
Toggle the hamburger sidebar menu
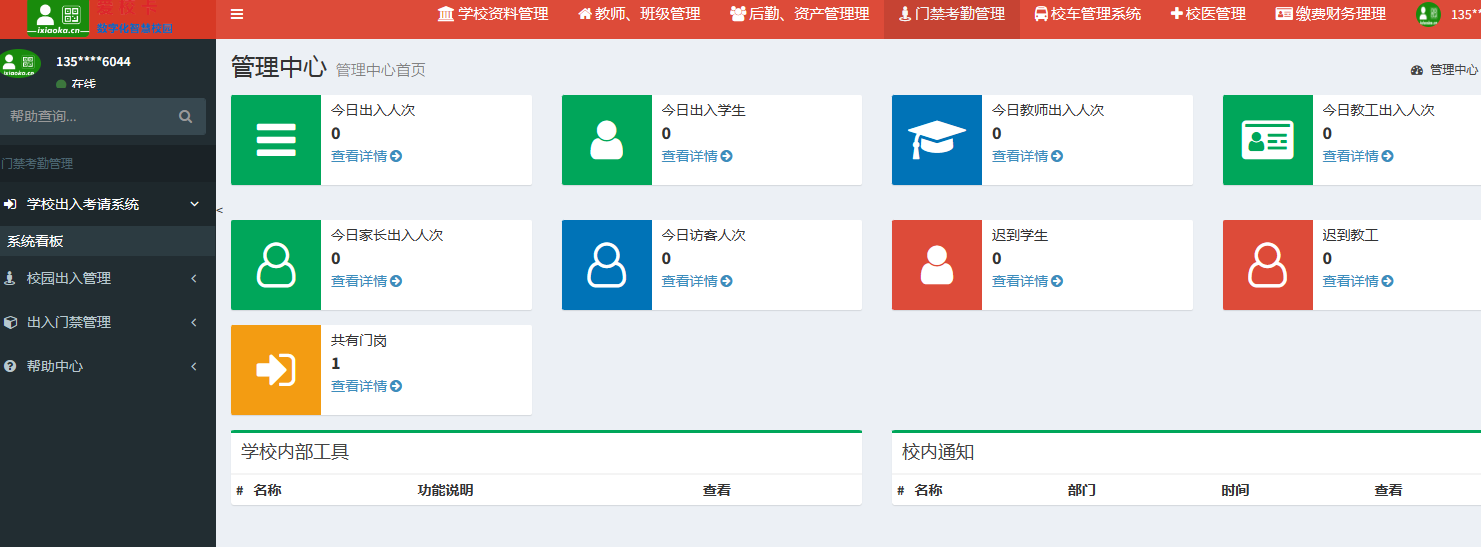[237, 14]
